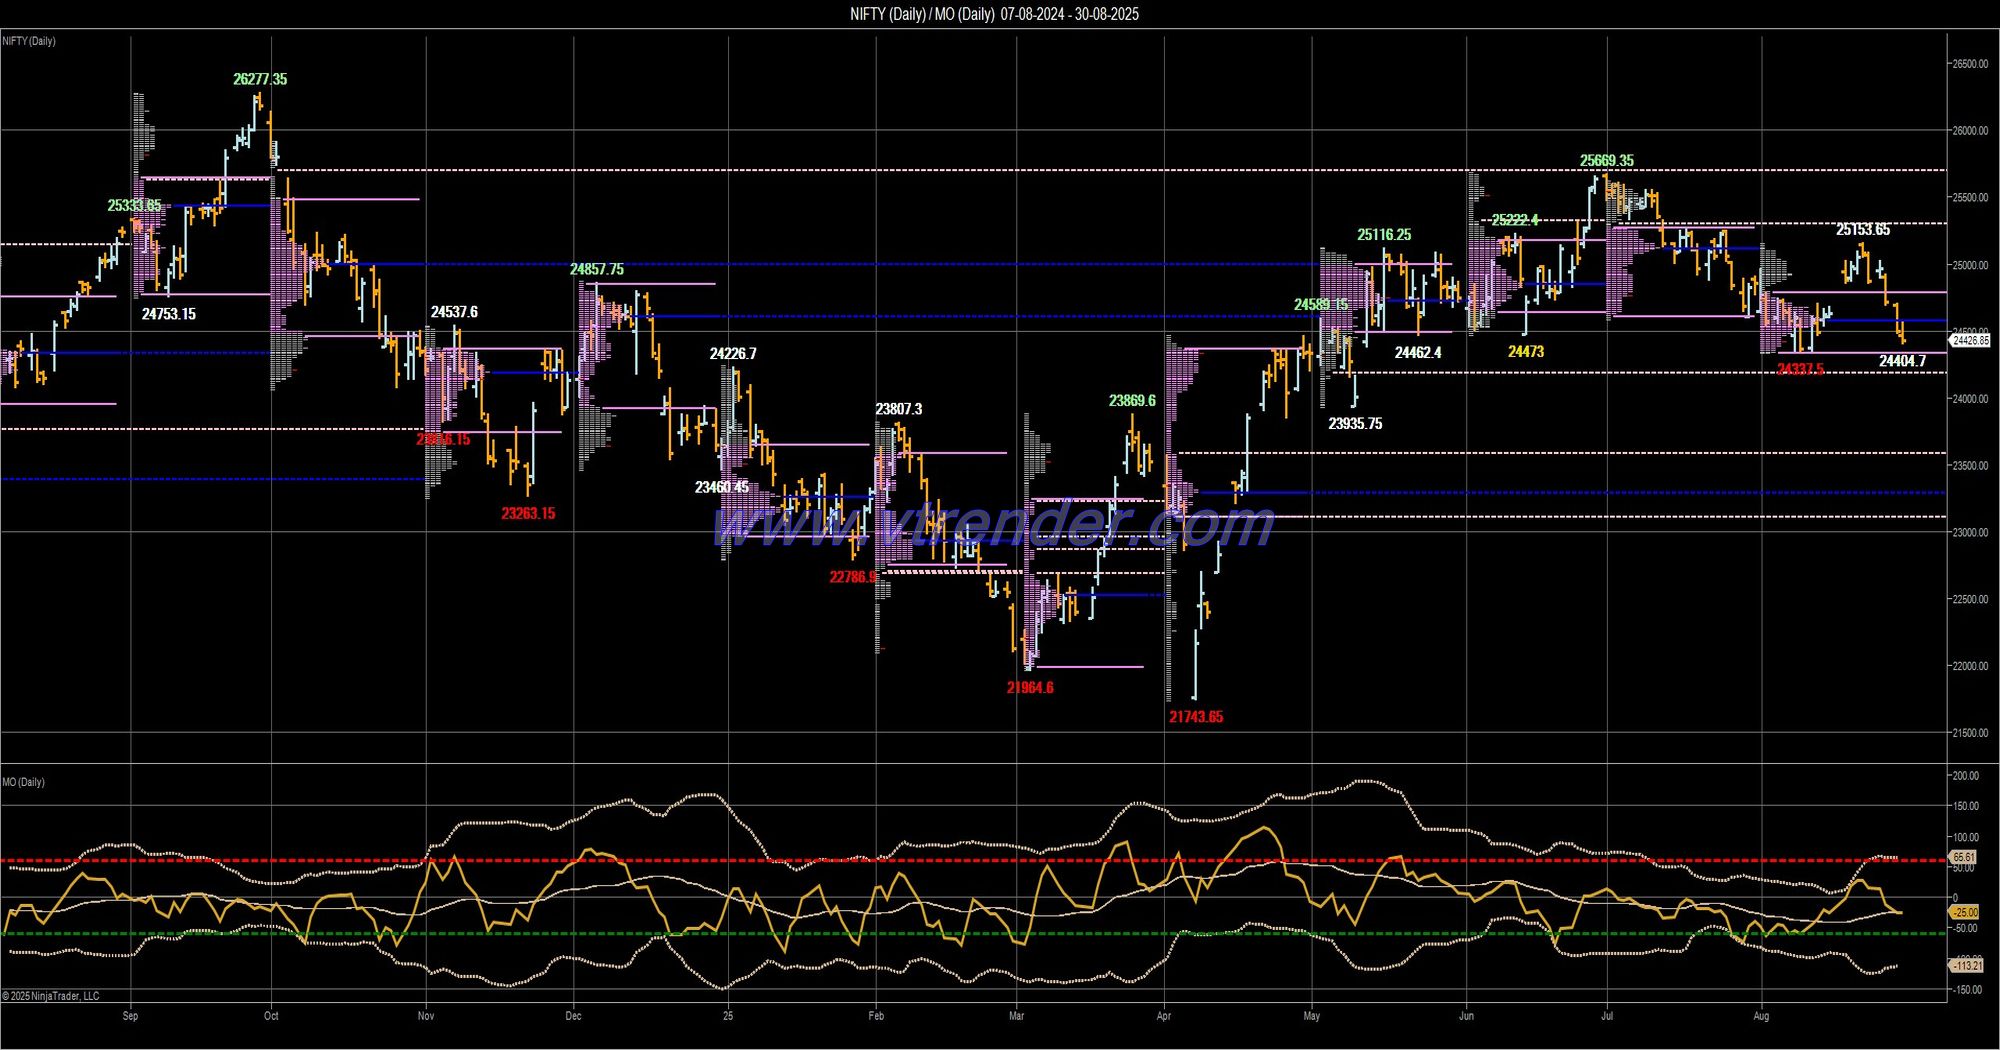
Task: Click the NinjaTrader, LLC copyright text
Action: tap(51, 996)
